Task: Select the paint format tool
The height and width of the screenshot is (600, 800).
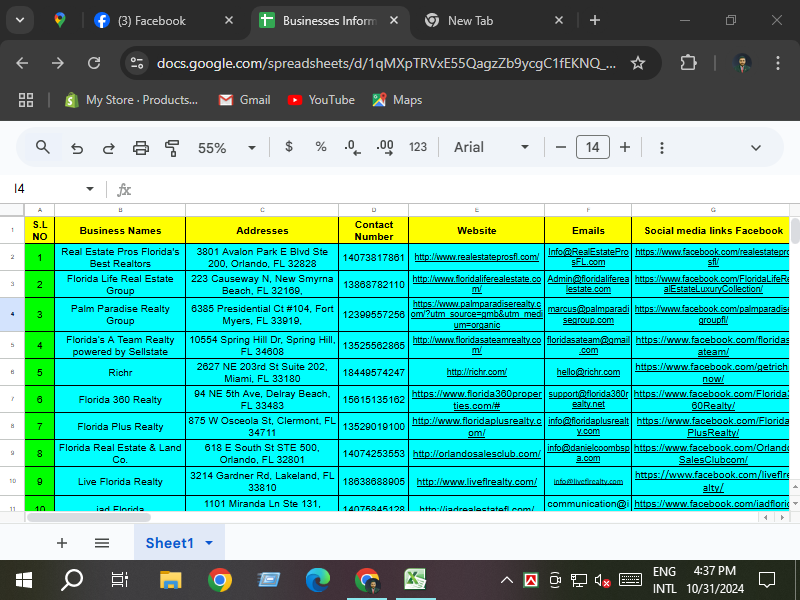Action: (172, 147)
